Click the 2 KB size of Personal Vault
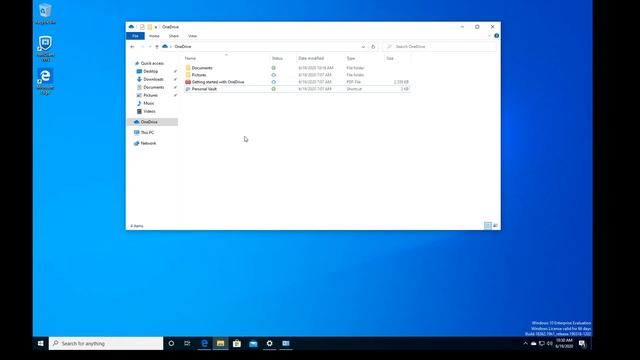640x360 pixels. [x=404, y=89]
